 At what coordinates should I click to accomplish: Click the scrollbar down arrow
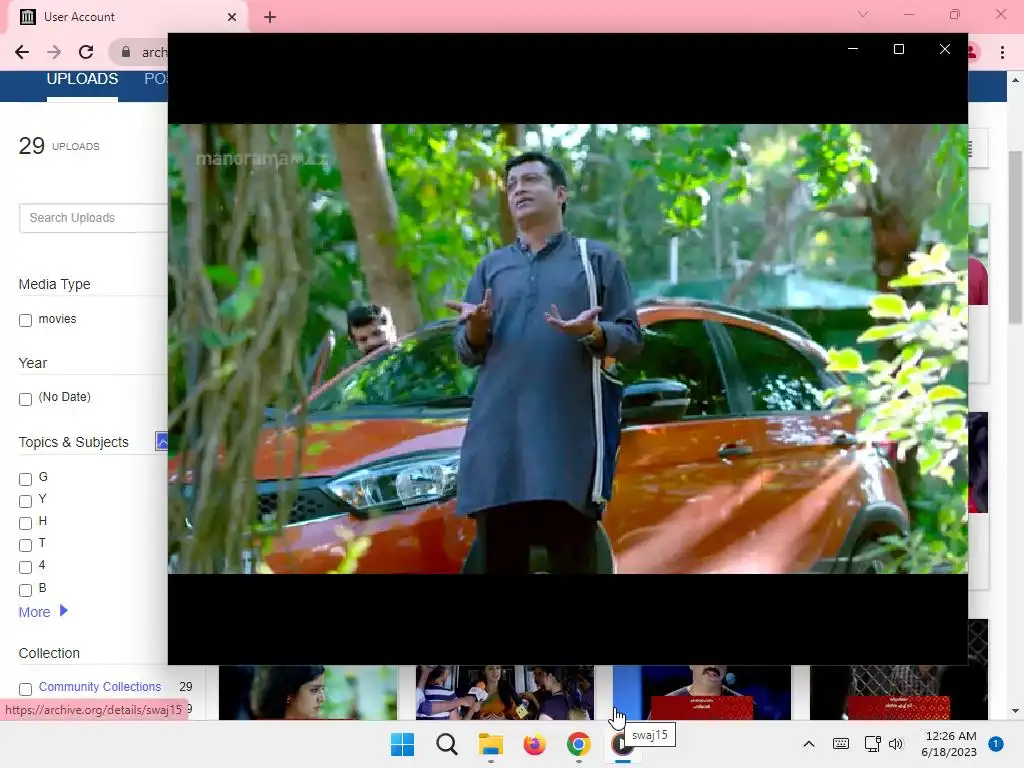[x=1015, y=711]
